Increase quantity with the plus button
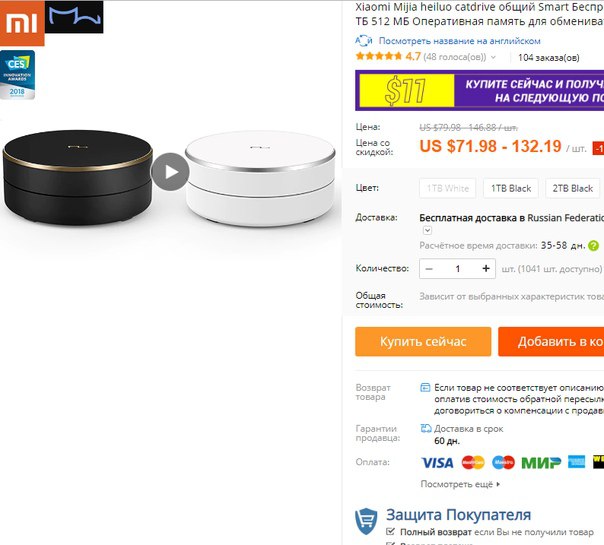 click(x=486, y=268)
